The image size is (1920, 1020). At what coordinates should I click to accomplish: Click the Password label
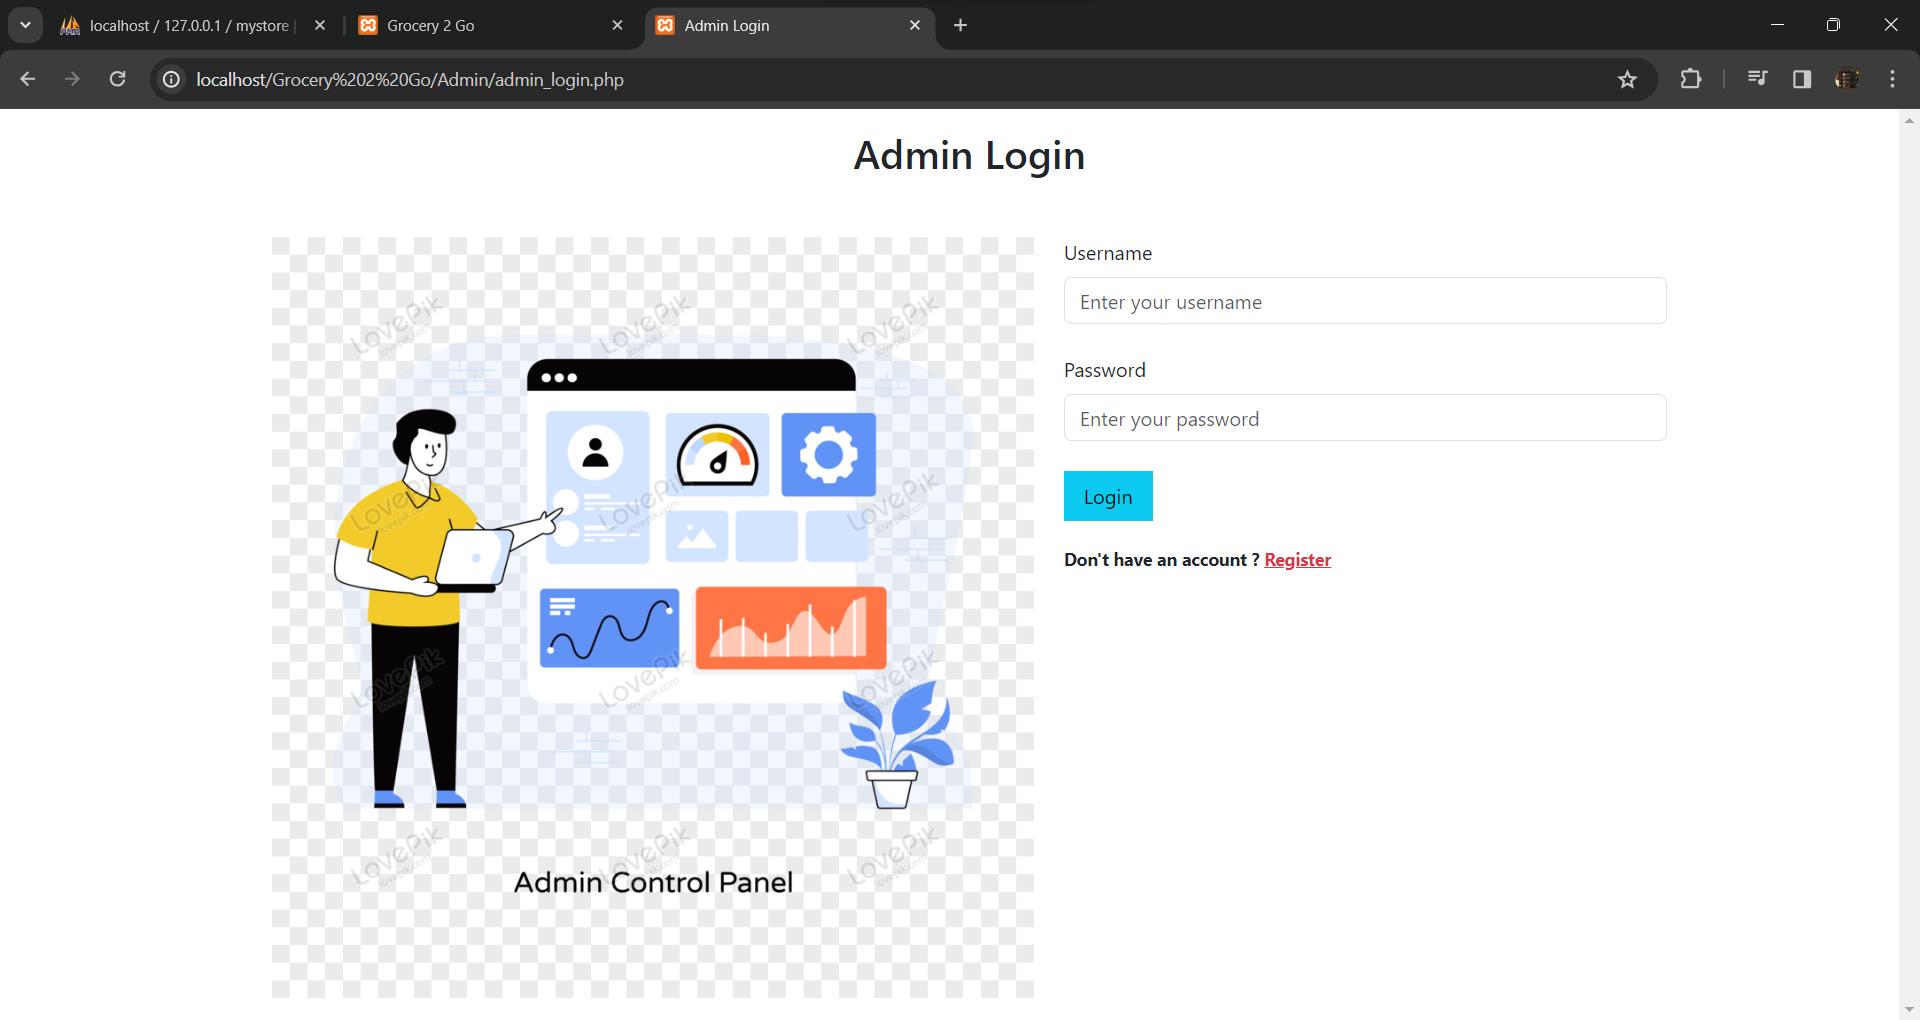[1105, 370]
